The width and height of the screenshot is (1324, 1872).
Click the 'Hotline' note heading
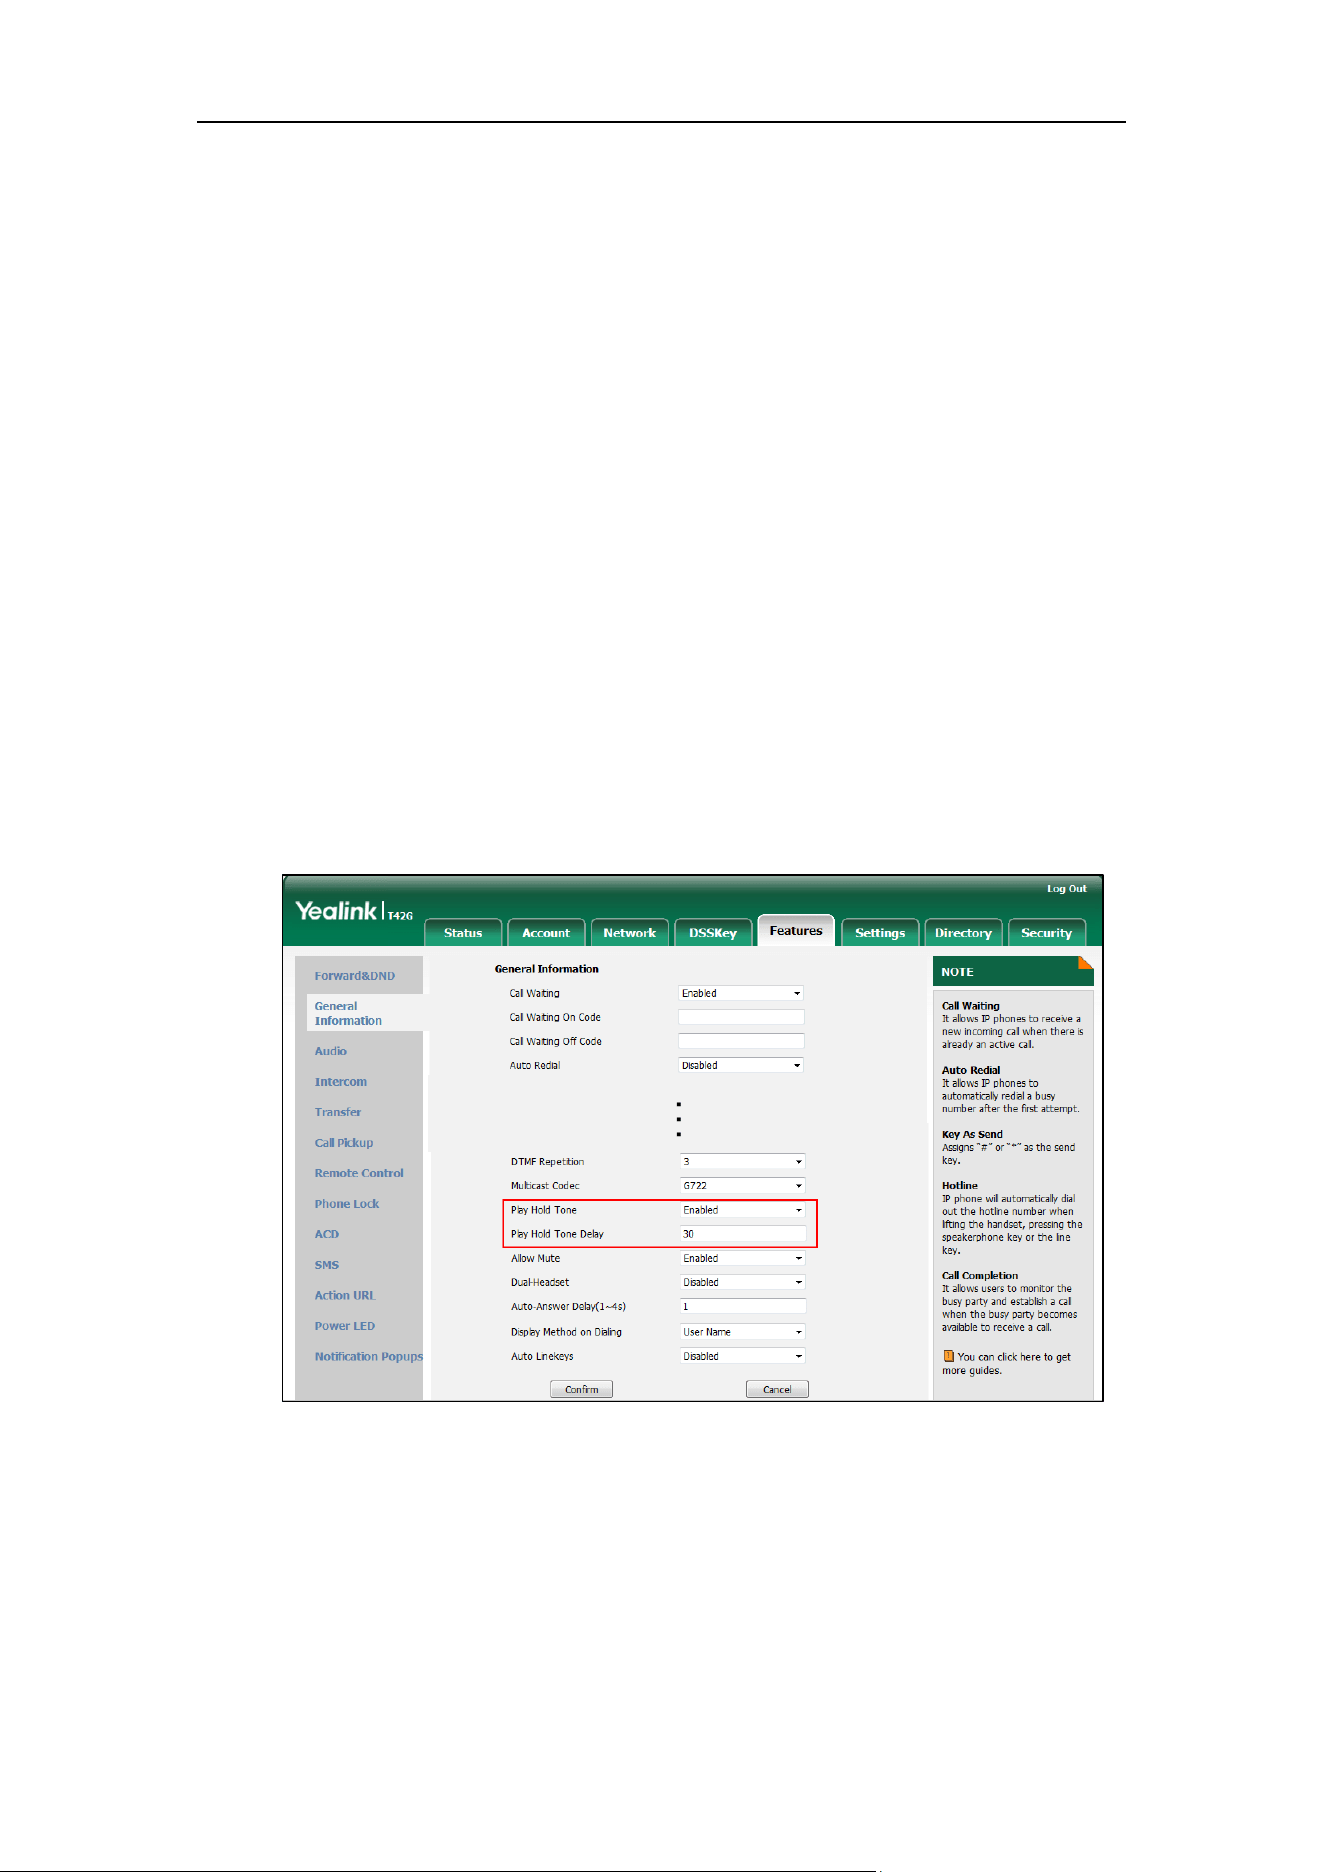(x=960, y=1186)
